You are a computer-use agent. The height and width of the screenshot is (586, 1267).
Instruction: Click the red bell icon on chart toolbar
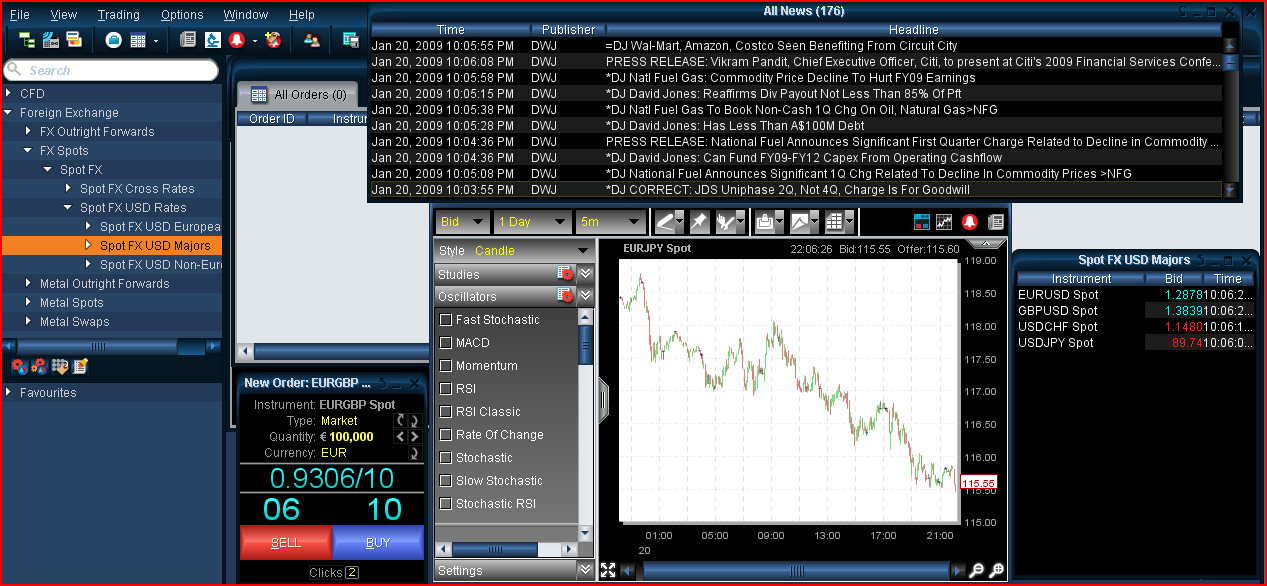coord(969,222)
